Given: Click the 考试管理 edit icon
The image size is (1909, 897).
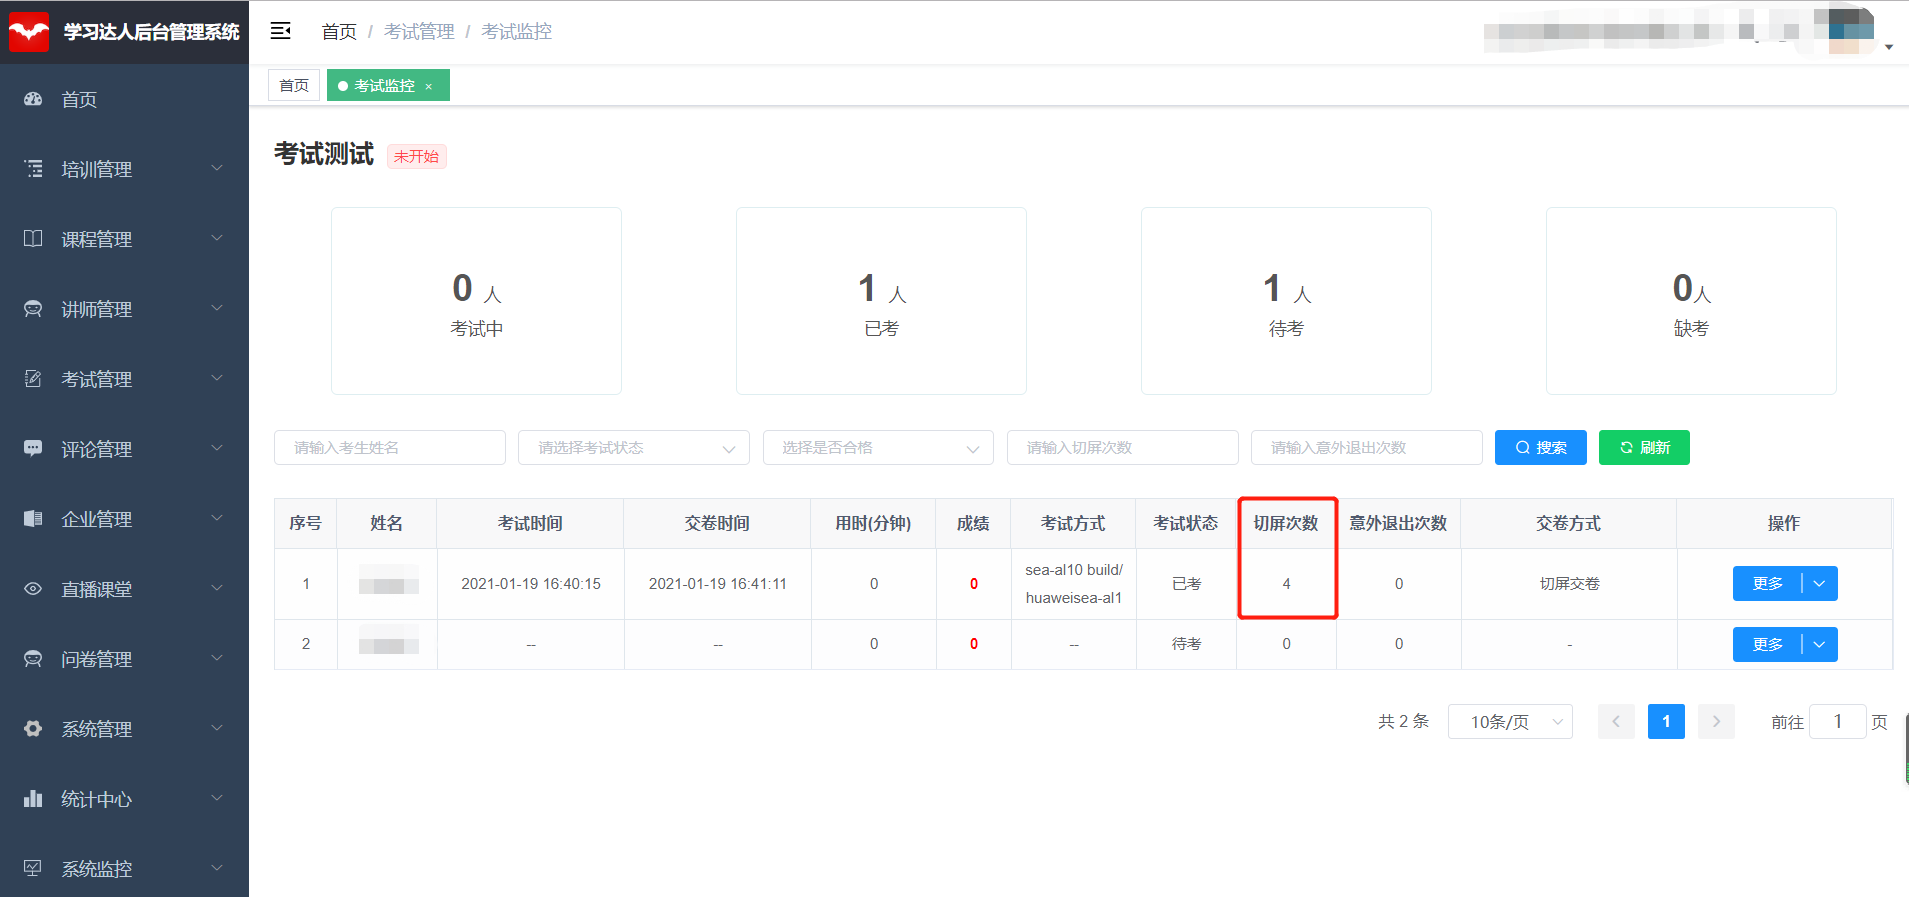Looking at the screenshot, I should pos(33,379).
